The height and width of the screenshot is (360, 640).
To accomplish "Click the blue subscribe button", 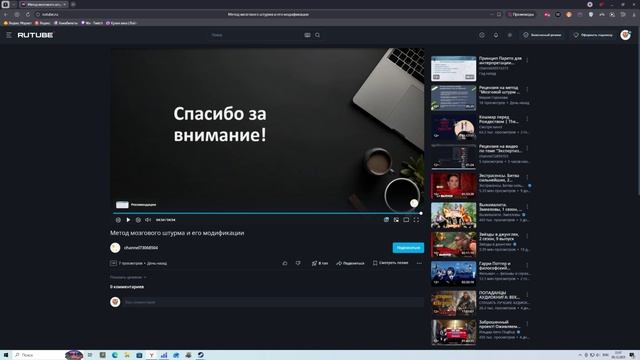I will tap(408, 247).
